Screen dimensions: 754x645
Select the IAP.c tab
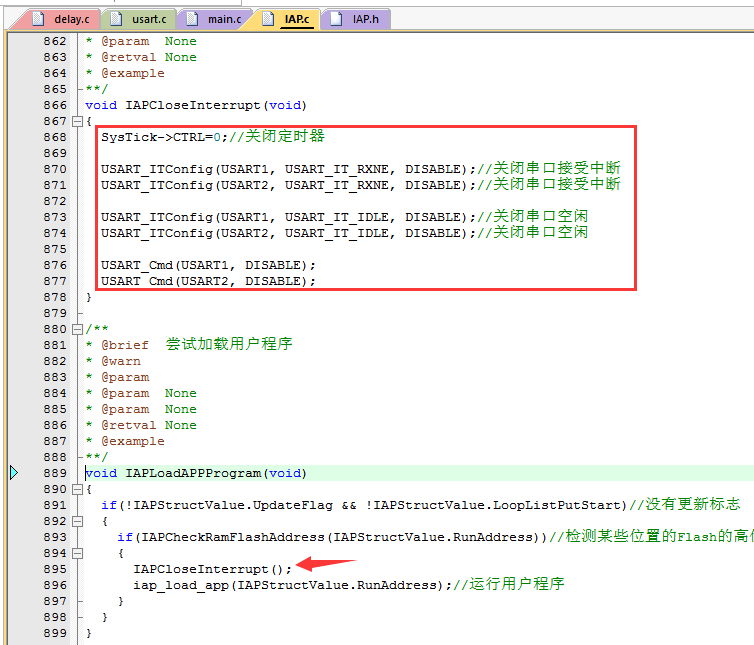pyautogui.click(x=288, y=19)
